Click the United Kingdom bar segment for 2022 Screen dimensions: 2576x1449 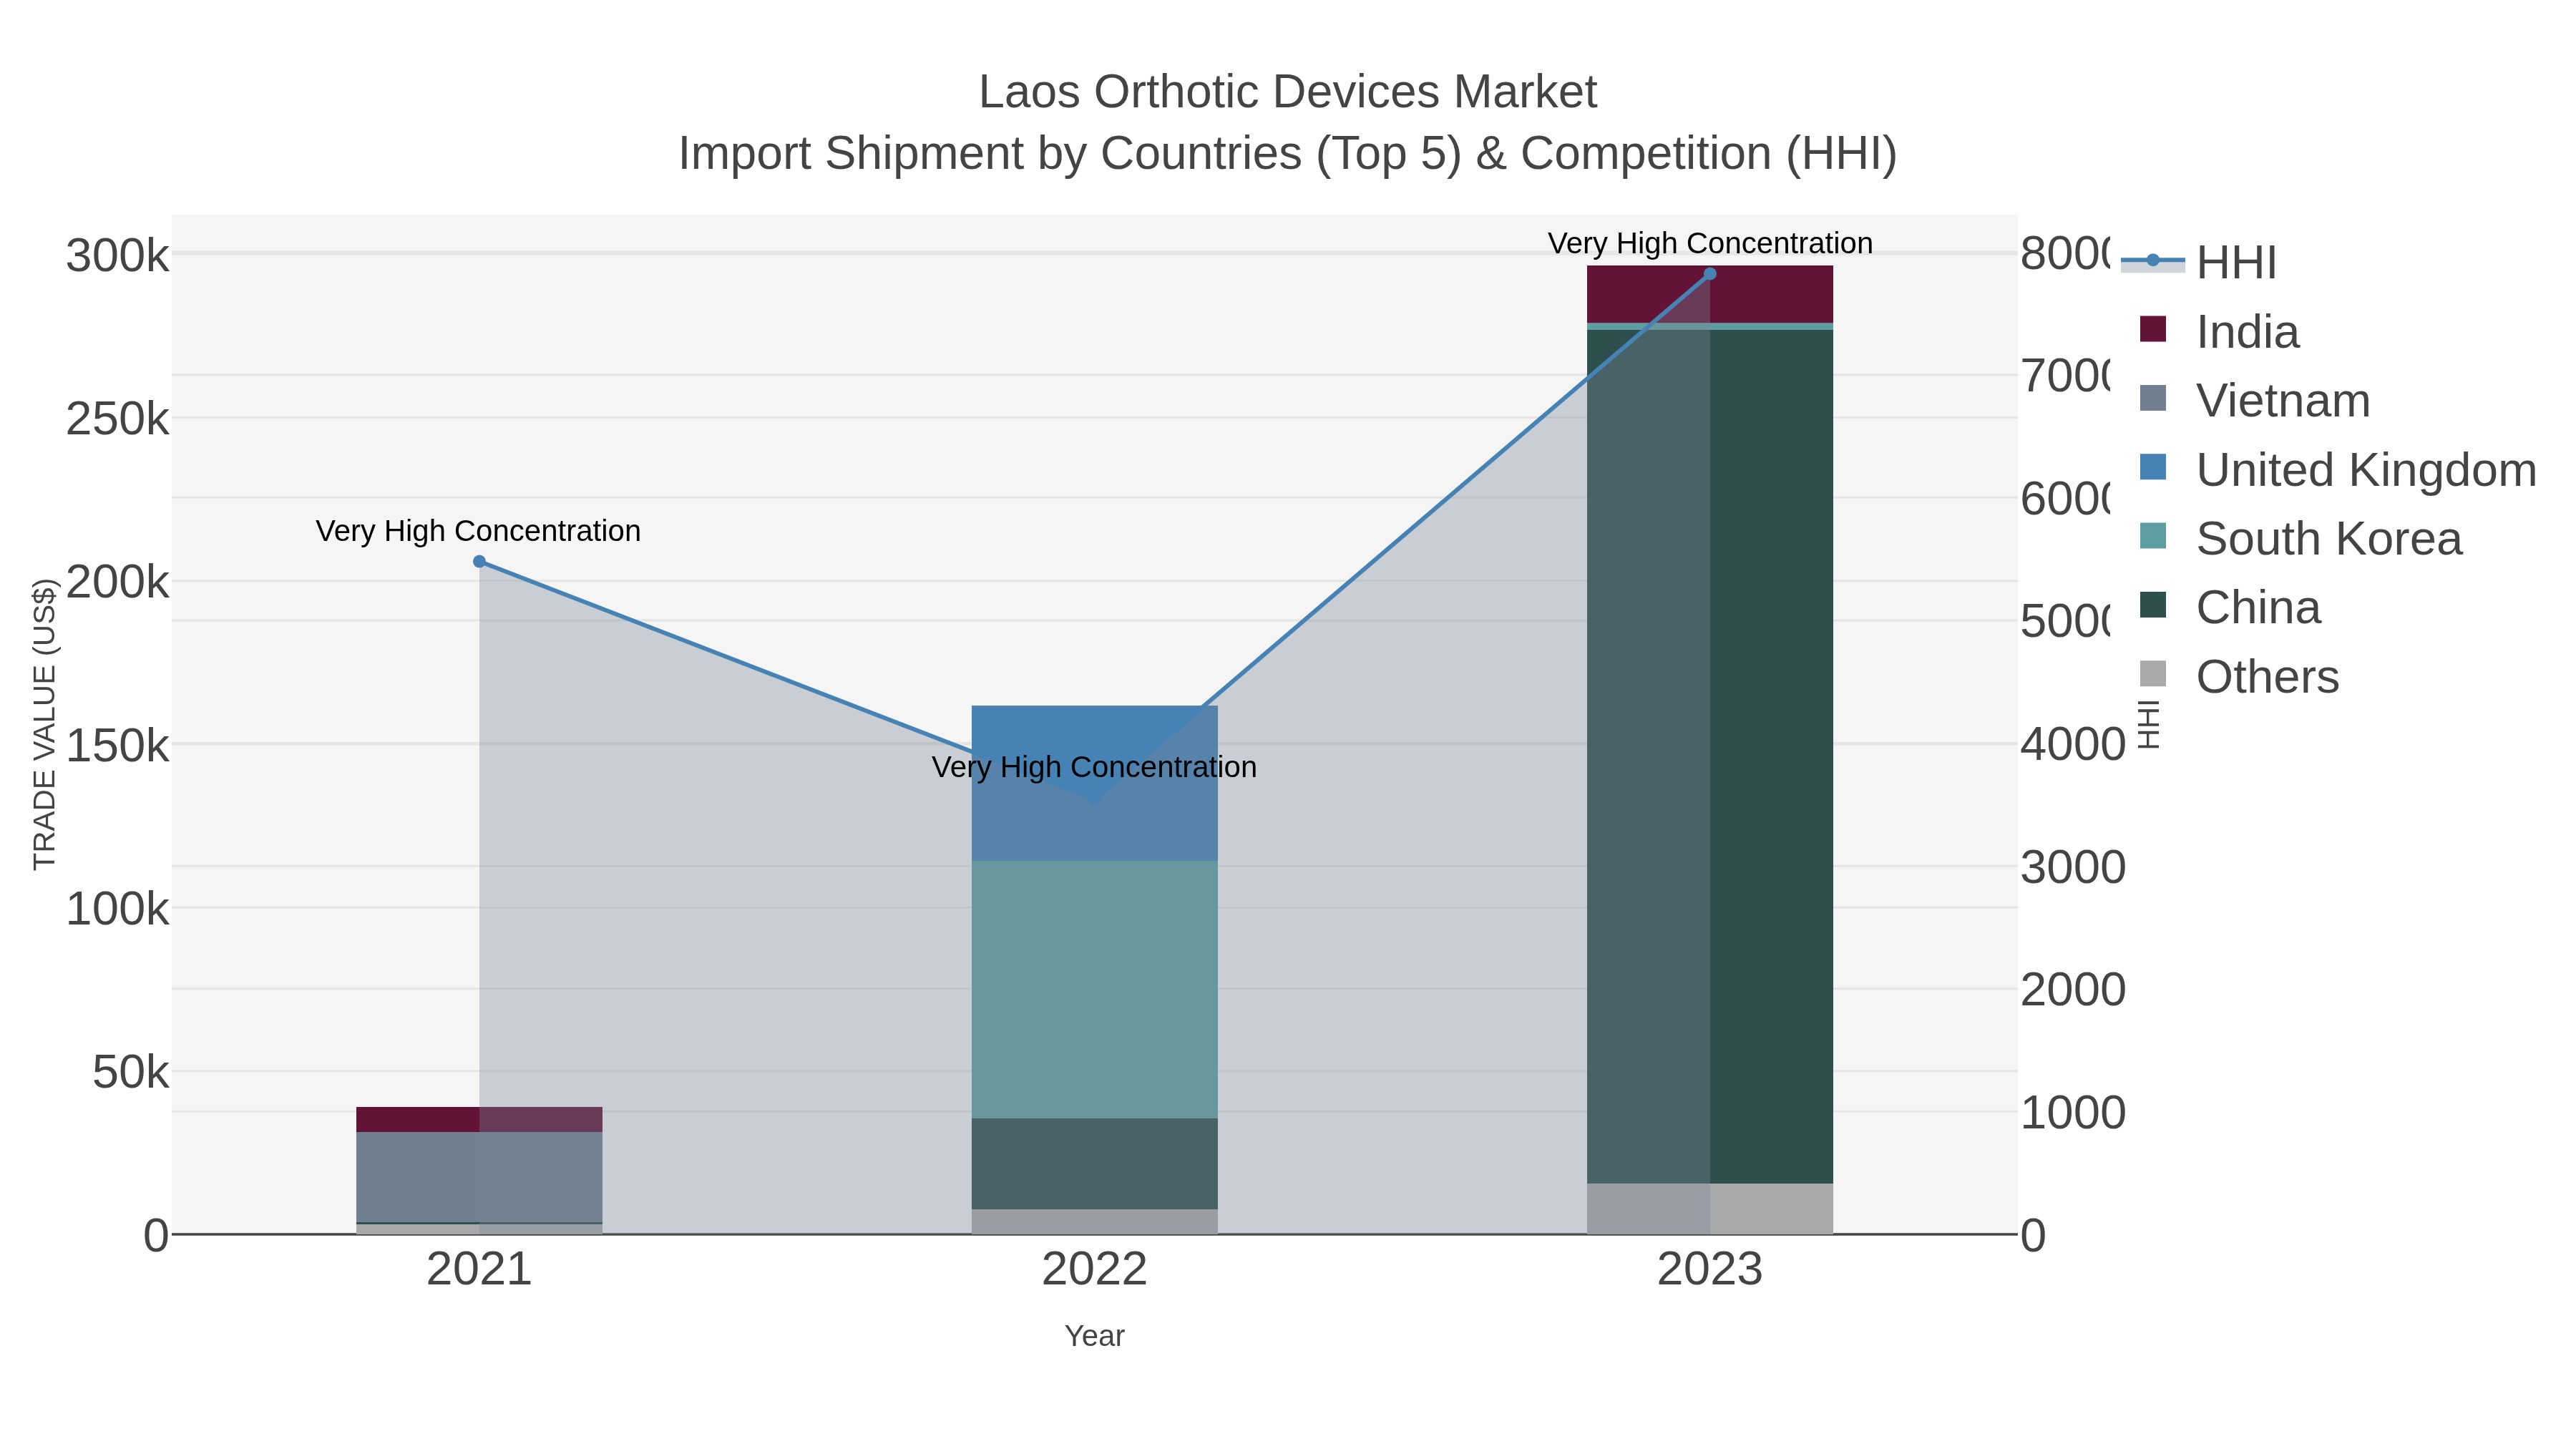pos(1094,783)
